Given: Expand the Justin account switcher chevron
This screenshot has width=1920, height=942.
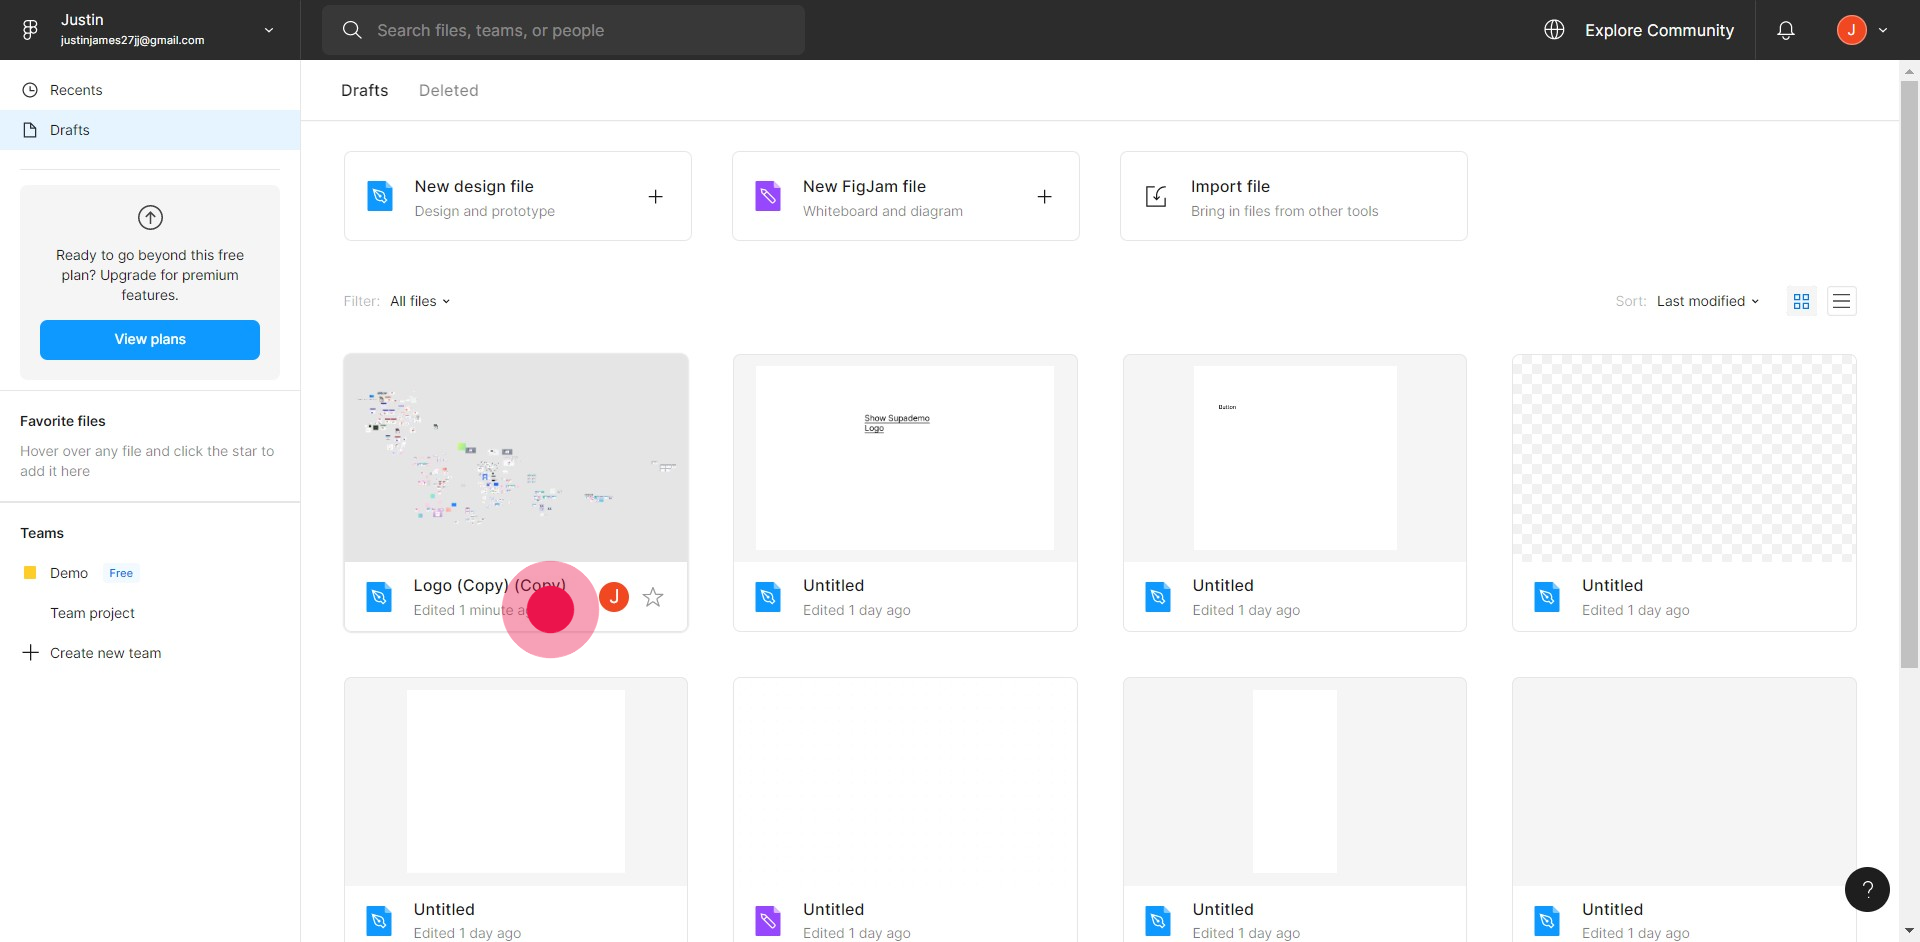Looking at the screenshot, I should click(x=269, y=30).
